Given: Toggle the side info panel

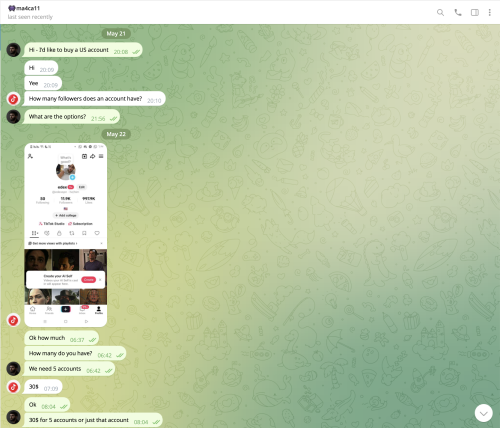Looking at the screenshot, I should point(475,13).
